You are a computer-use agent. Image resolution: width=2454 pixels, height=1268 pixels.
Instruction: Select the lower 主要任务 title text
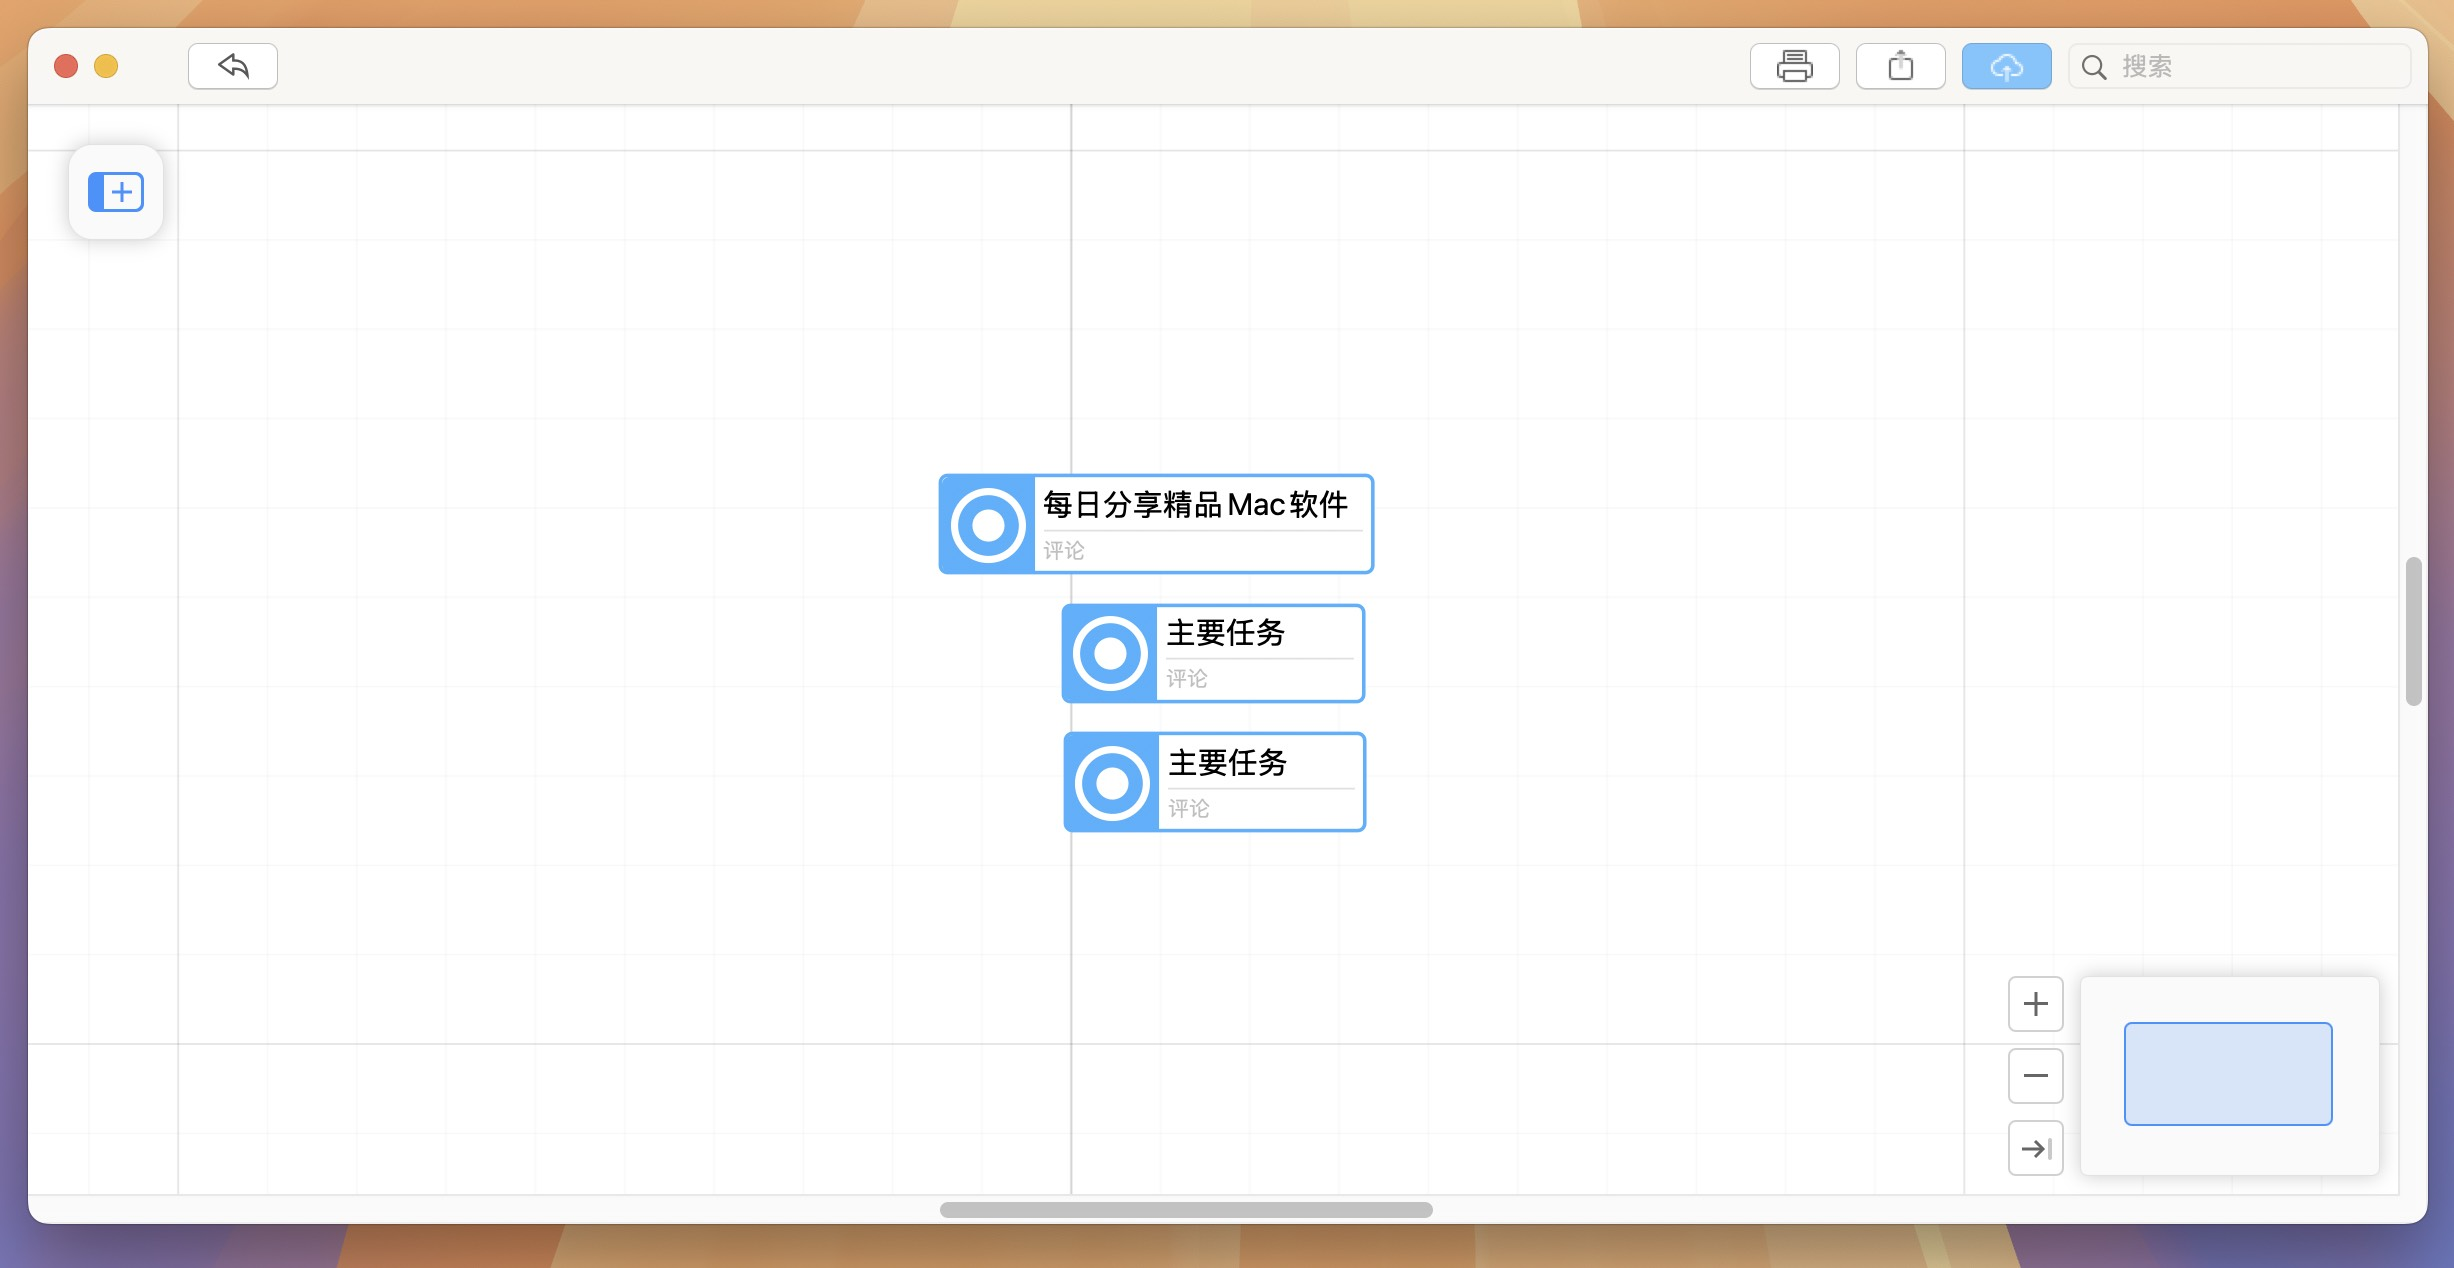[1228, 763]
